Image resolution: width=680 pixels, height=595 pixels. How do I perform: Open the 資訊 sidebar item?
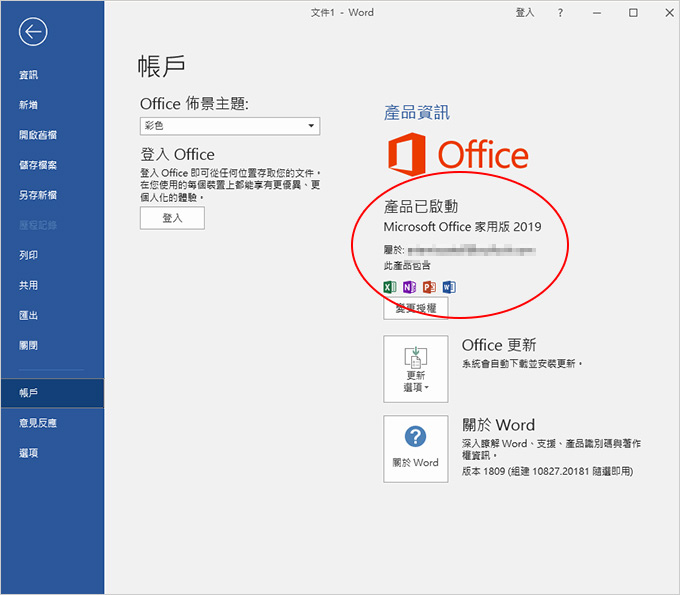[29, 75]
